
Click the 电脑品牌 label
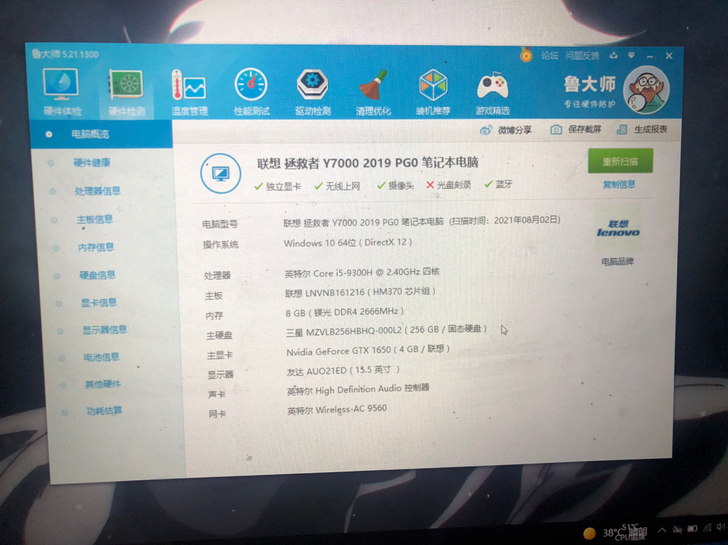coord(618,262)
